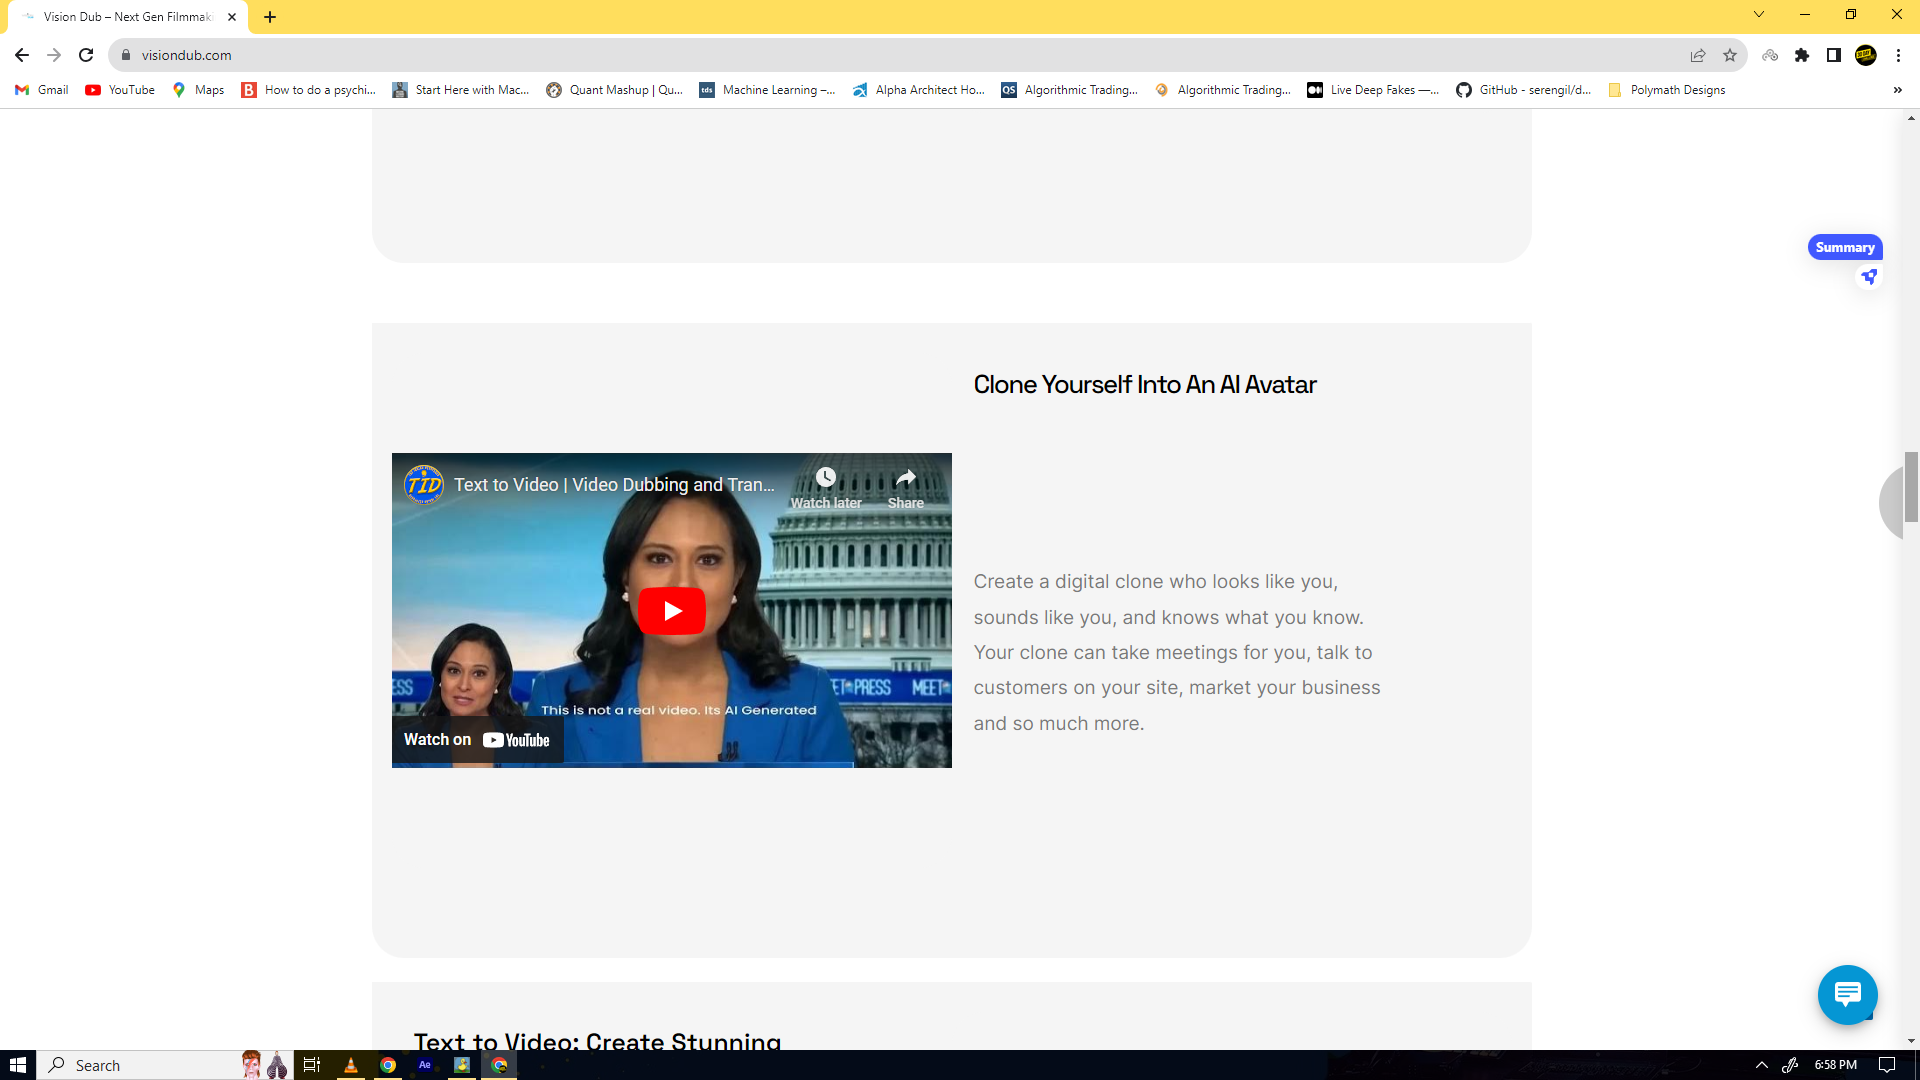
Task: Open a new browser tab
Action: pyautogui.click(x=270, y=17)
